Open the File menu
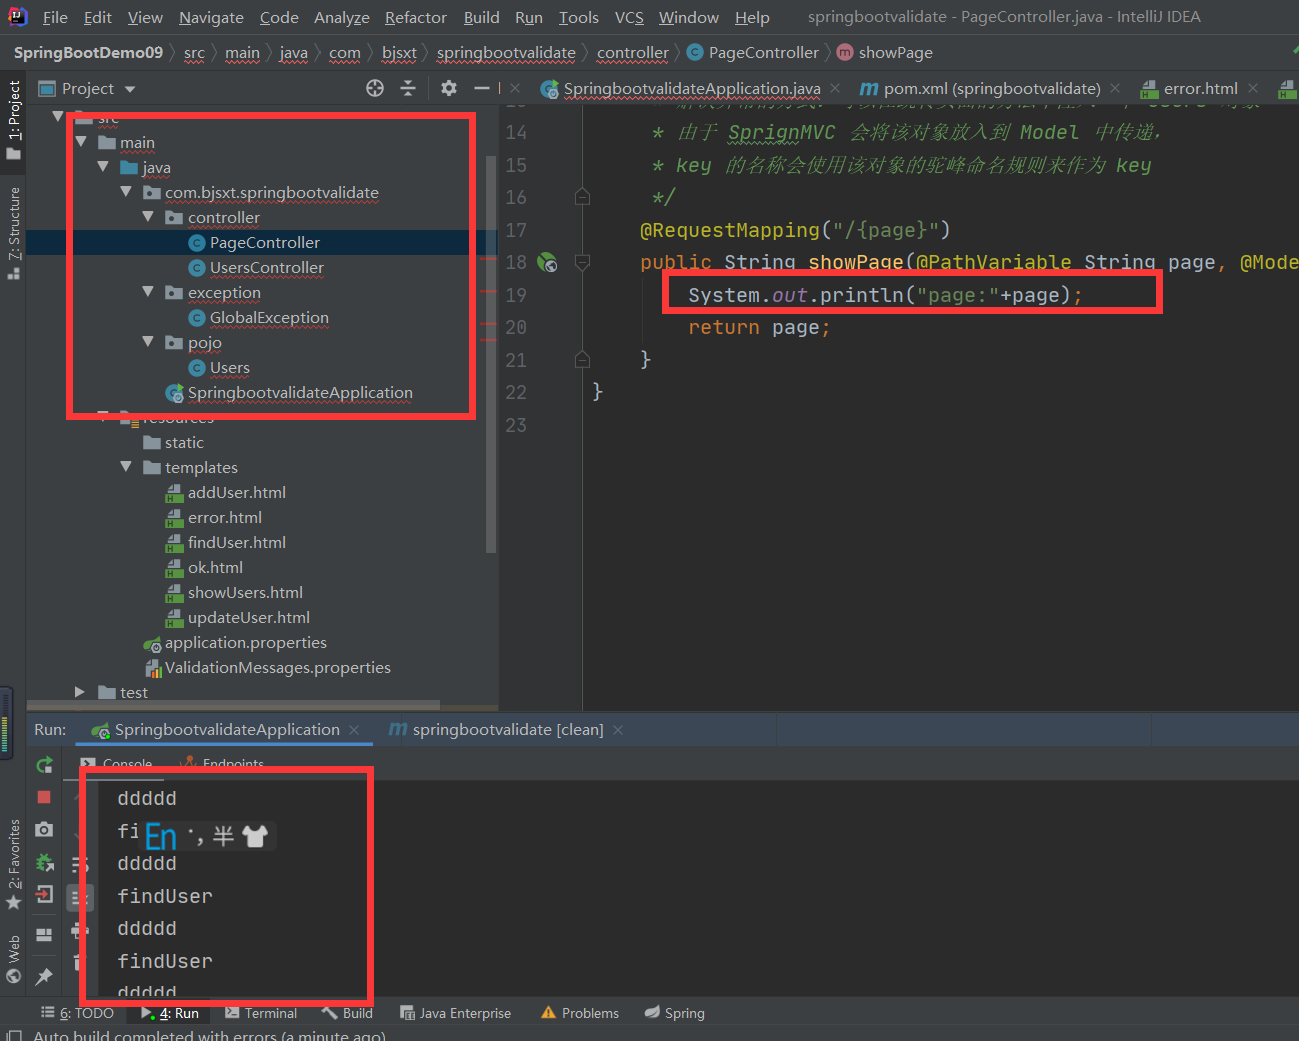 tap(56, 17)
